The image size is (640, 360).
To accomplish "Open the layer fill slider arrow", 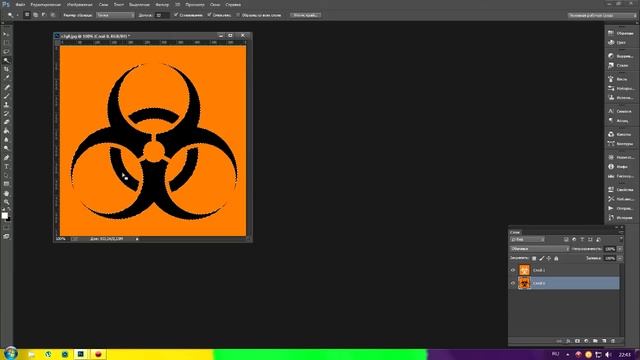I will pos(620,258).
